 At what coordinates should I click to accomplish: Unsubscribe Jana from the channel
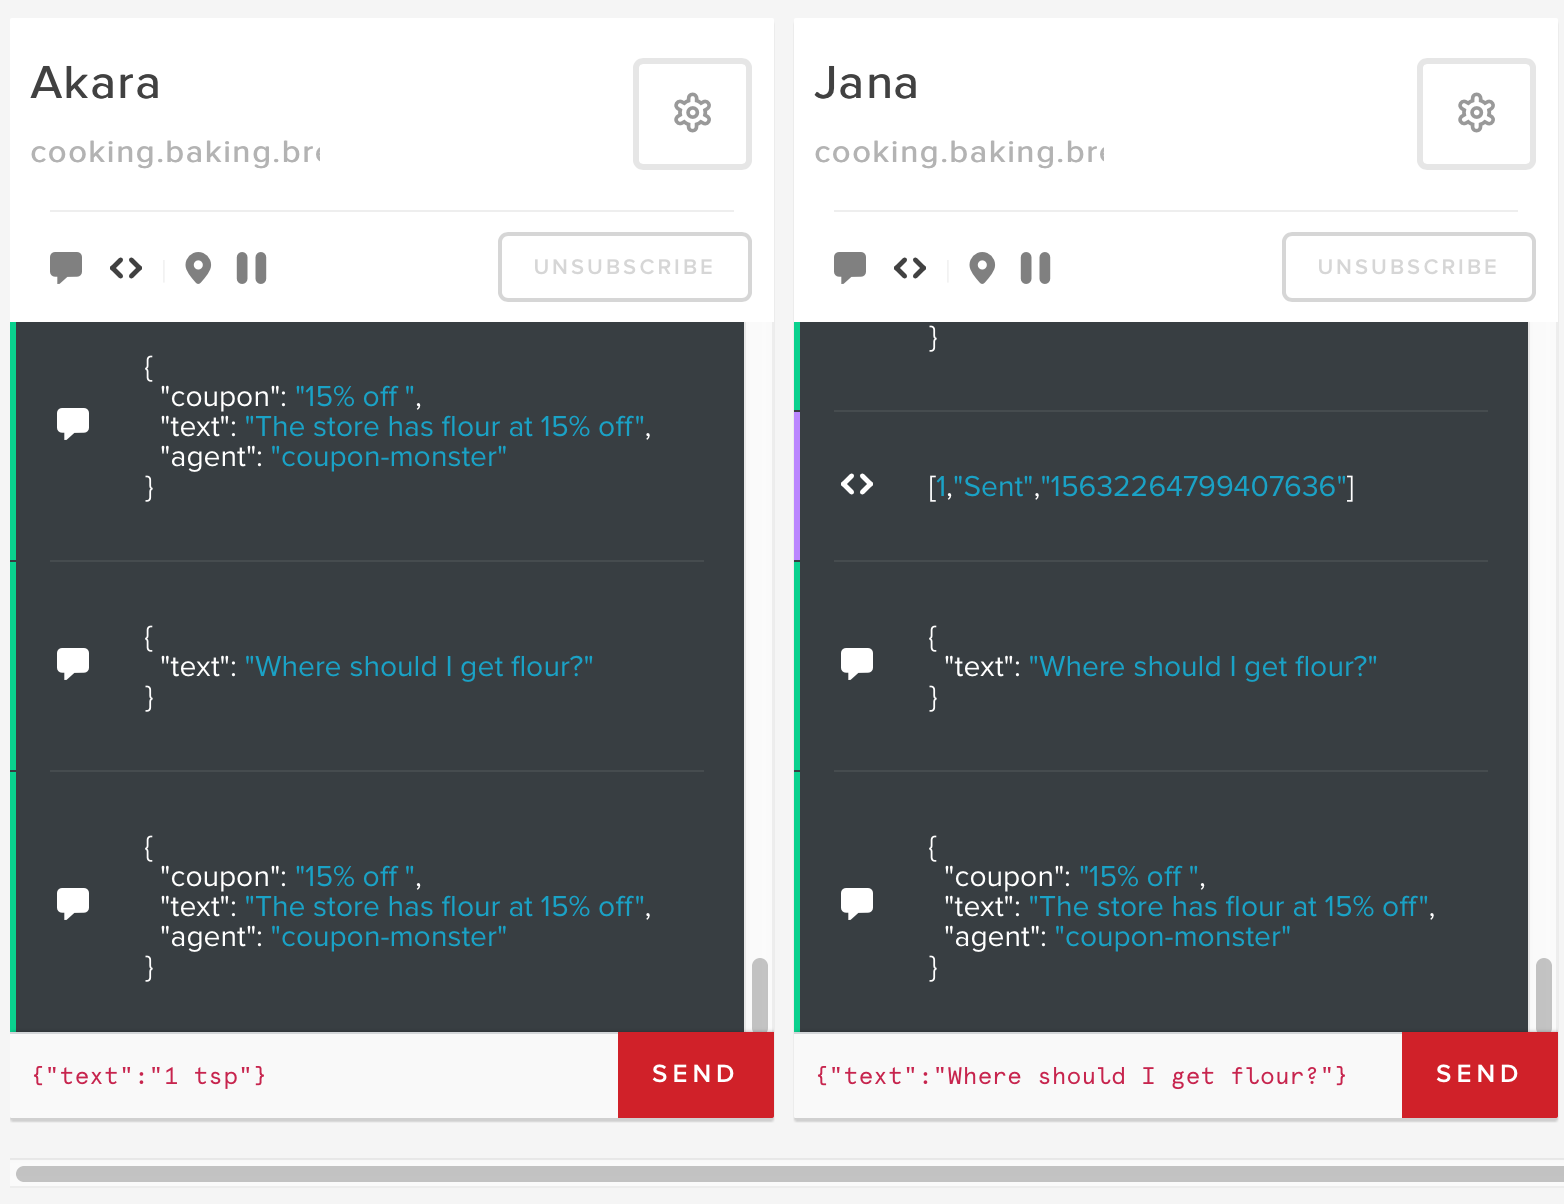click(x=1408, y=267)
